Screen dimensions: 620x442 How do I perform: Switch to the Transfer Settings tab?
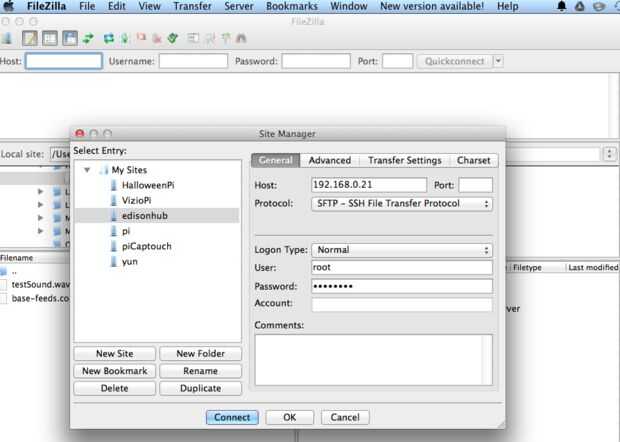[x=405, y=161]
